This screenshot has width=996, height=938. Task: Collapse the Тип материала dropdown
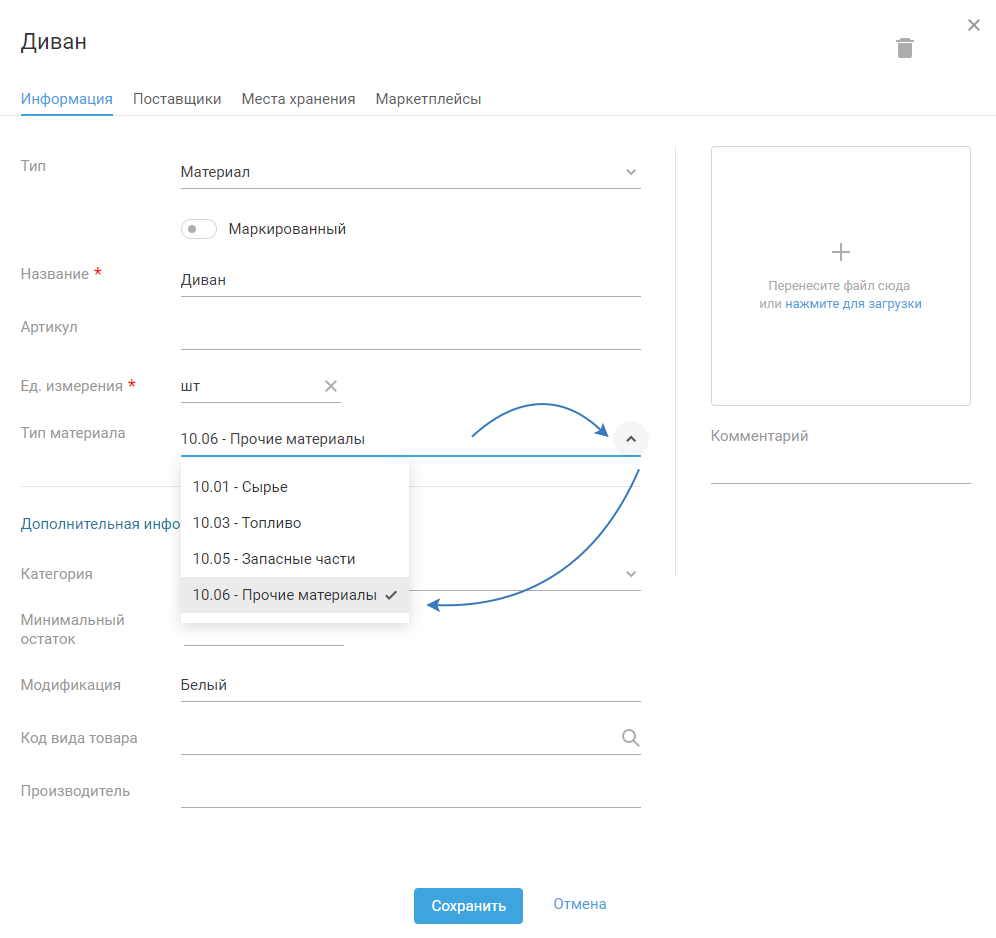[631, 438]
